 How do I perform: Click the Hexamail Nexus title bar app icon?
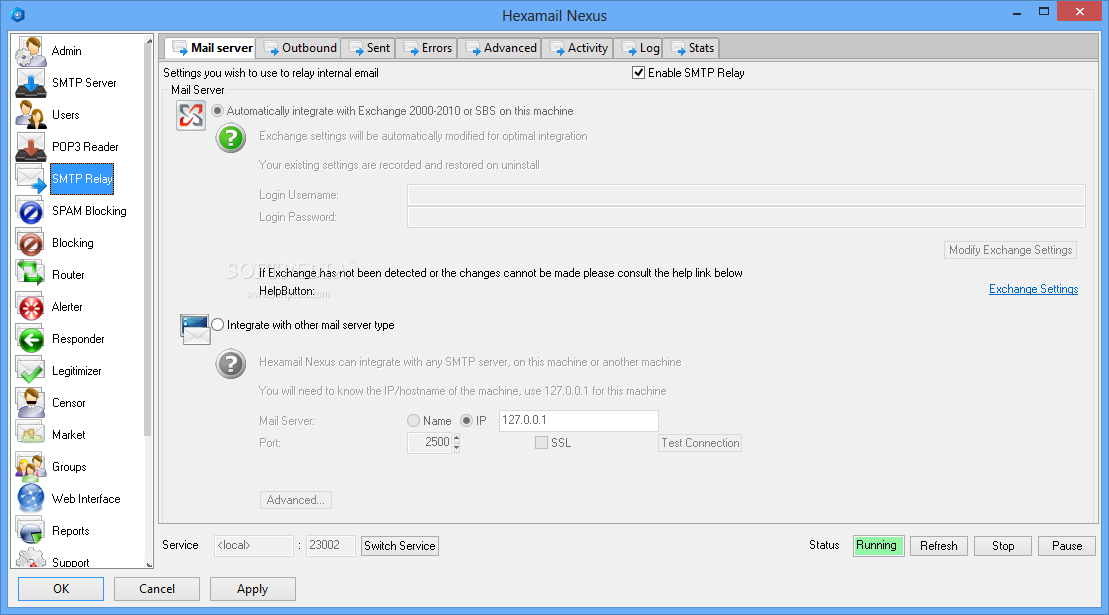pyautogui.click(x=18, y=14)
